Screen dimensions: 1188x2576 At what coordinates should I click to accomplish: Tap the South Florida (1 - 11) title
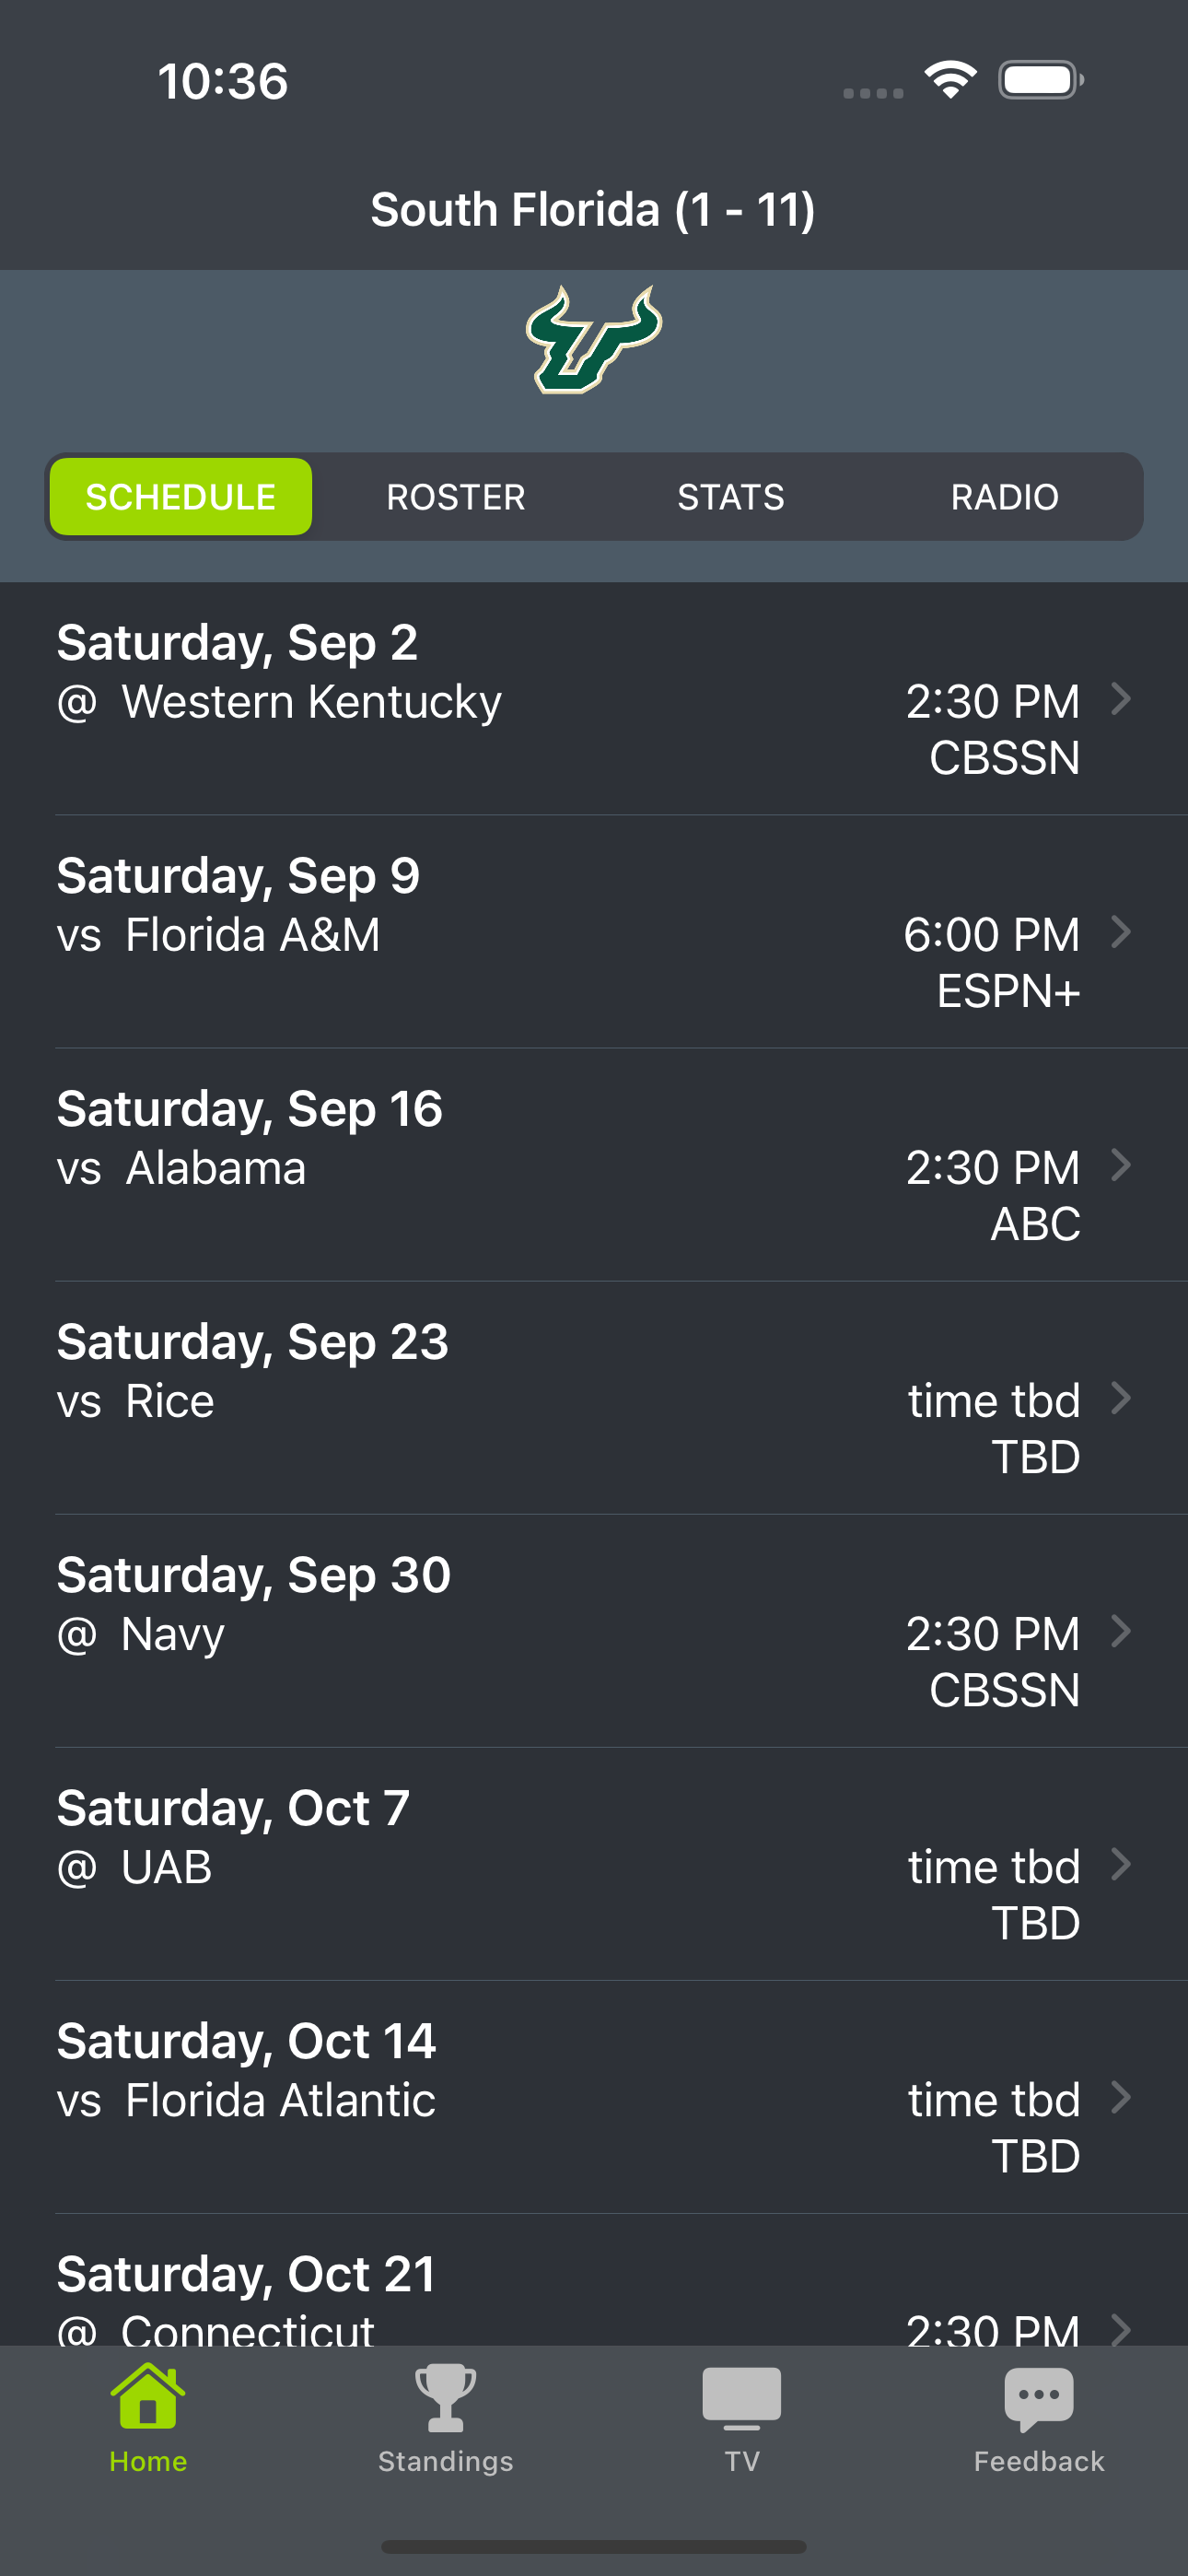tap(593, 210)
